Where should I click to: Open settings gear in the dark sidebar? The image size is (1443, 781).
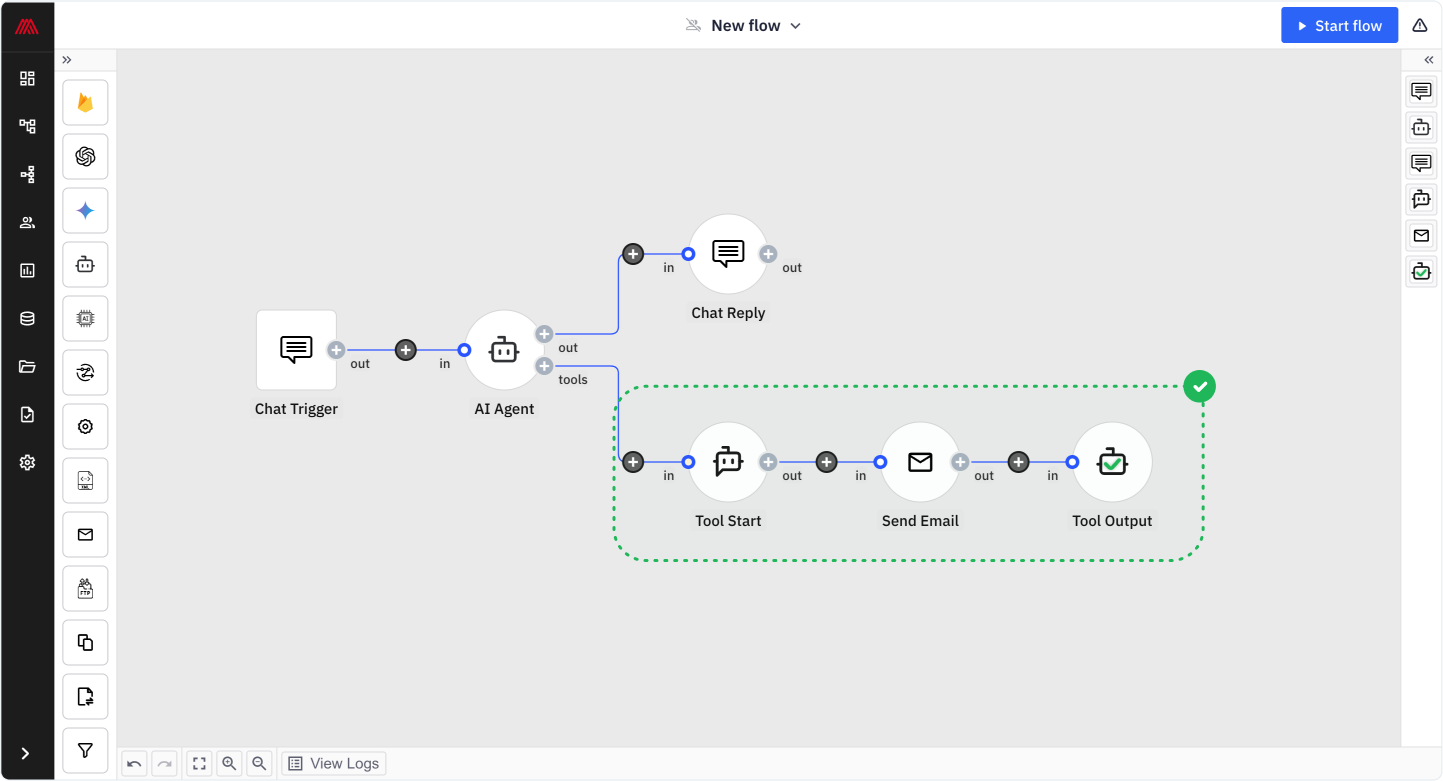[27, 463]
